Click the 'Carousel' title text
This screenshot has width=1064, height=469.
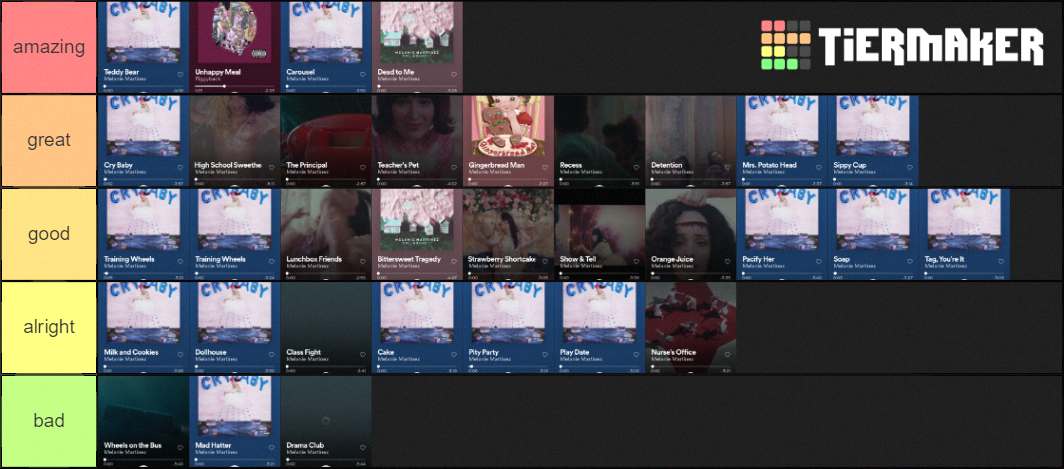pyautogui.click(x=299, y=71)
